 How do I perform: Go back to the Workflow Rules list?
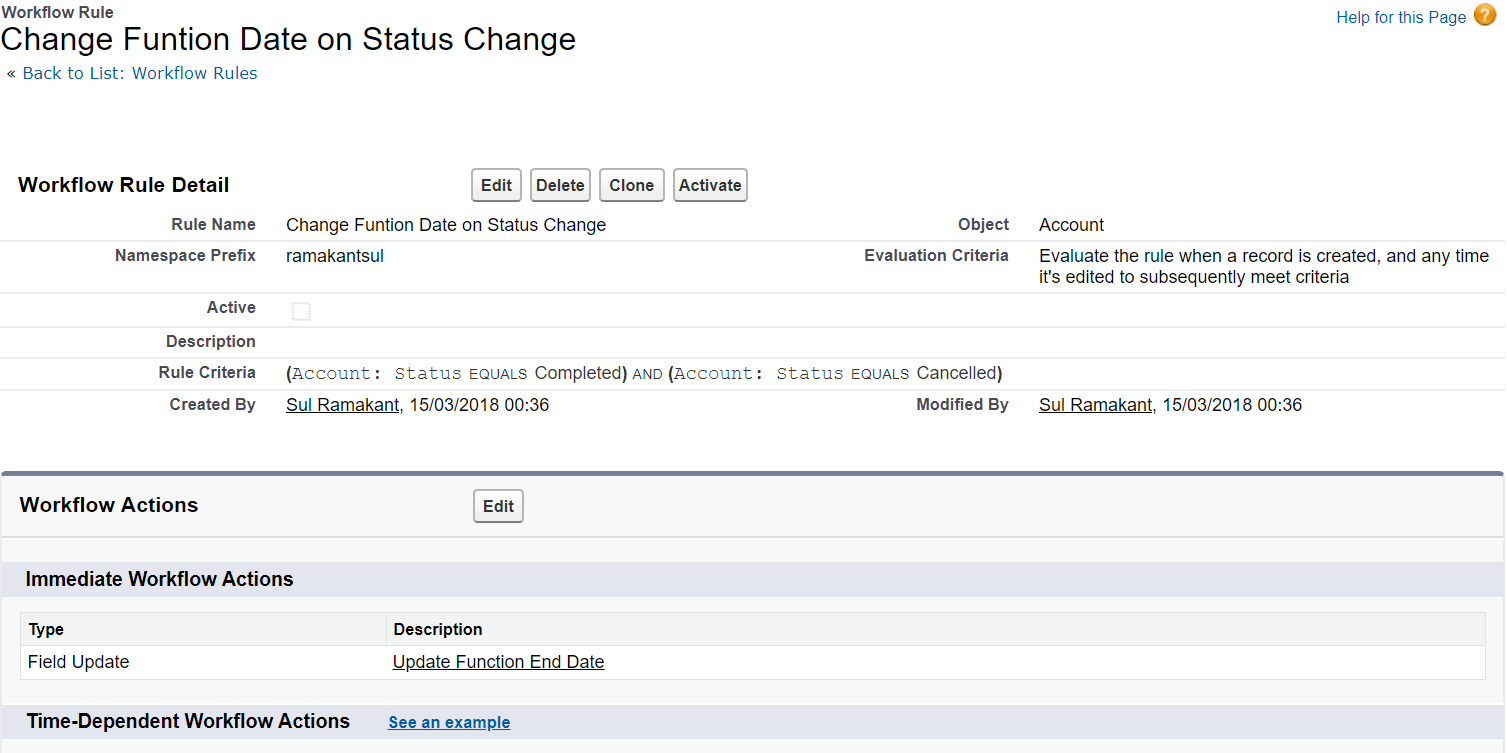tap(139, 73)
